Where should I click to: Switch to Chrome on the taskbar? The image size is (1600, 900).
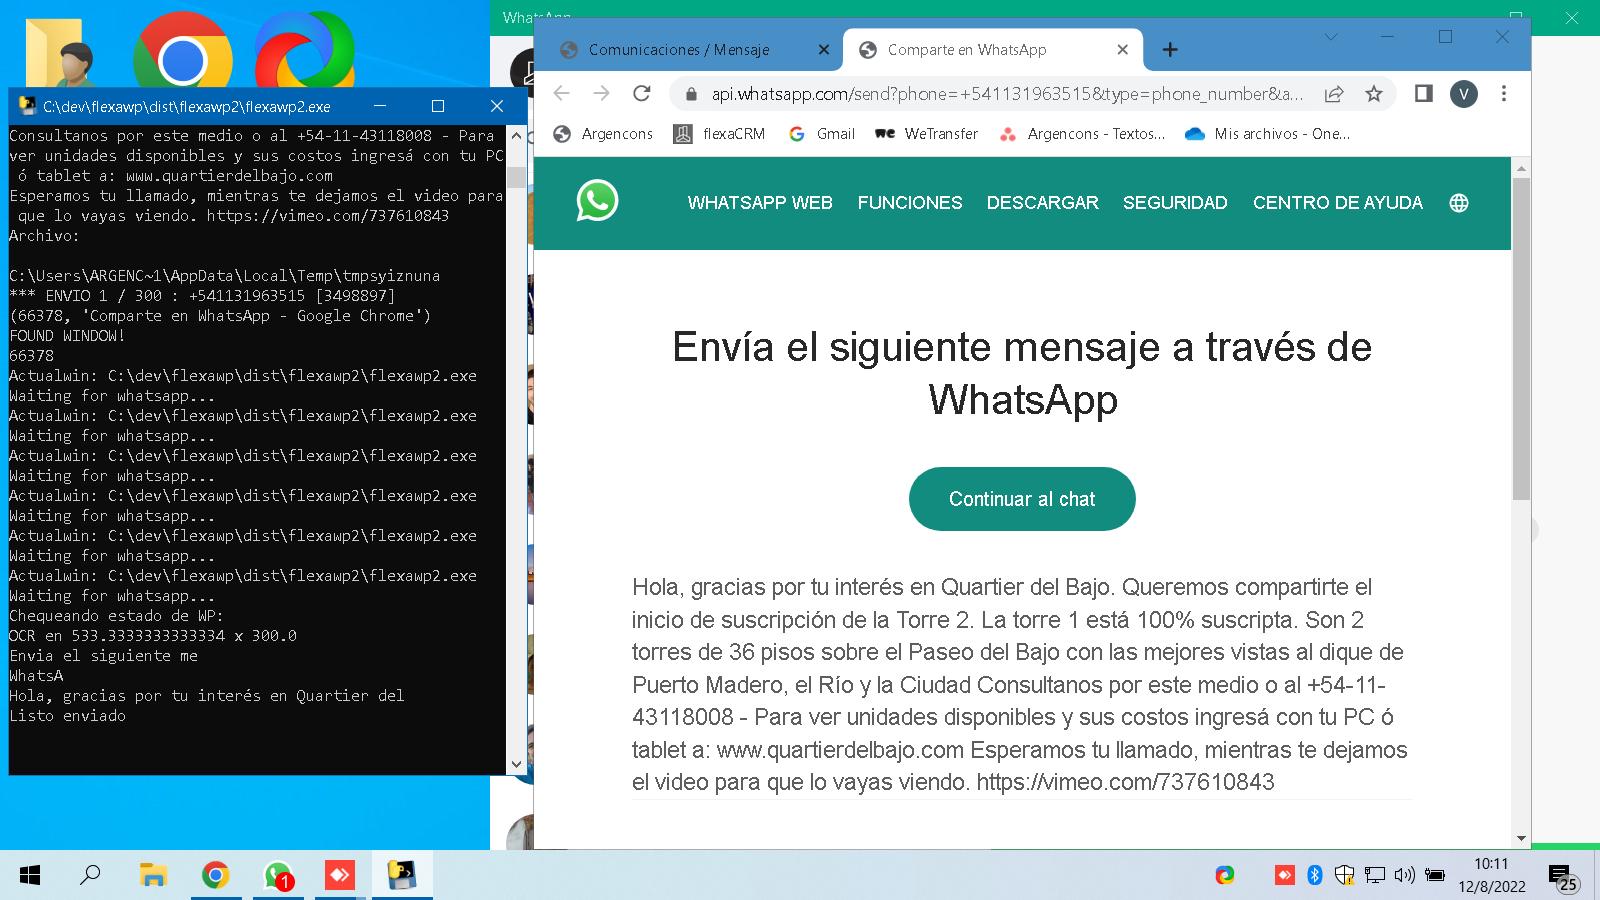pyautogui.click(x=215, y=876)
